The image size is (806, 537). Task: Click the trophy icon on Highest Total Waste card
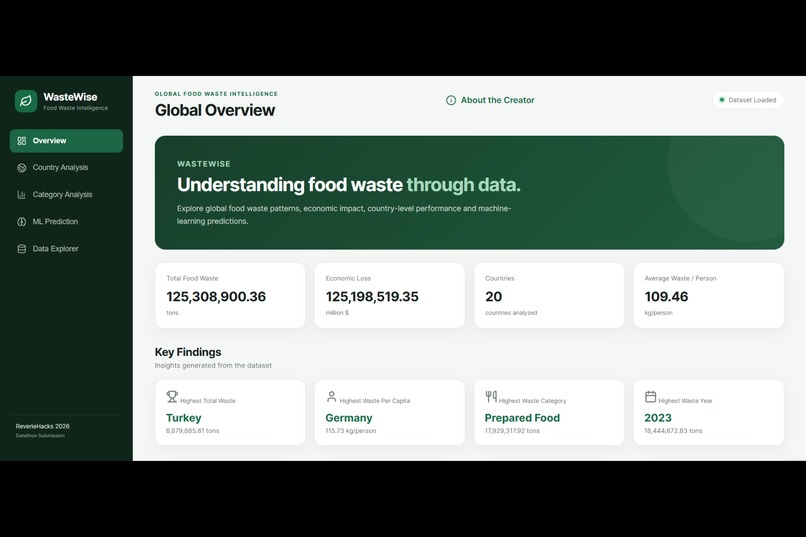[172, 396]
